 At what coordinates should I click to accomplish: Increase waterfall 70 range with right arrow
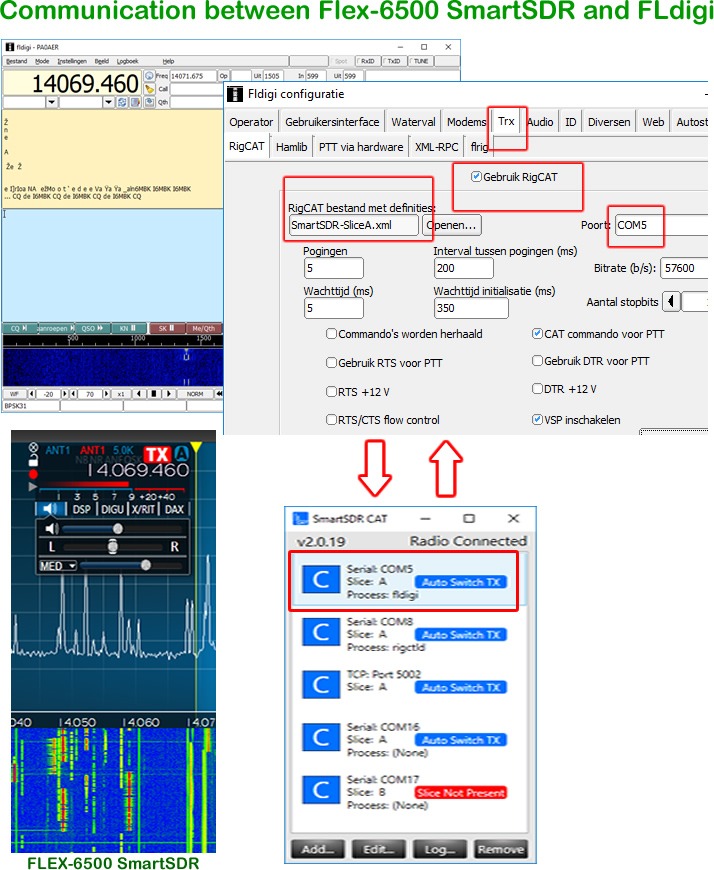point(106,394)
